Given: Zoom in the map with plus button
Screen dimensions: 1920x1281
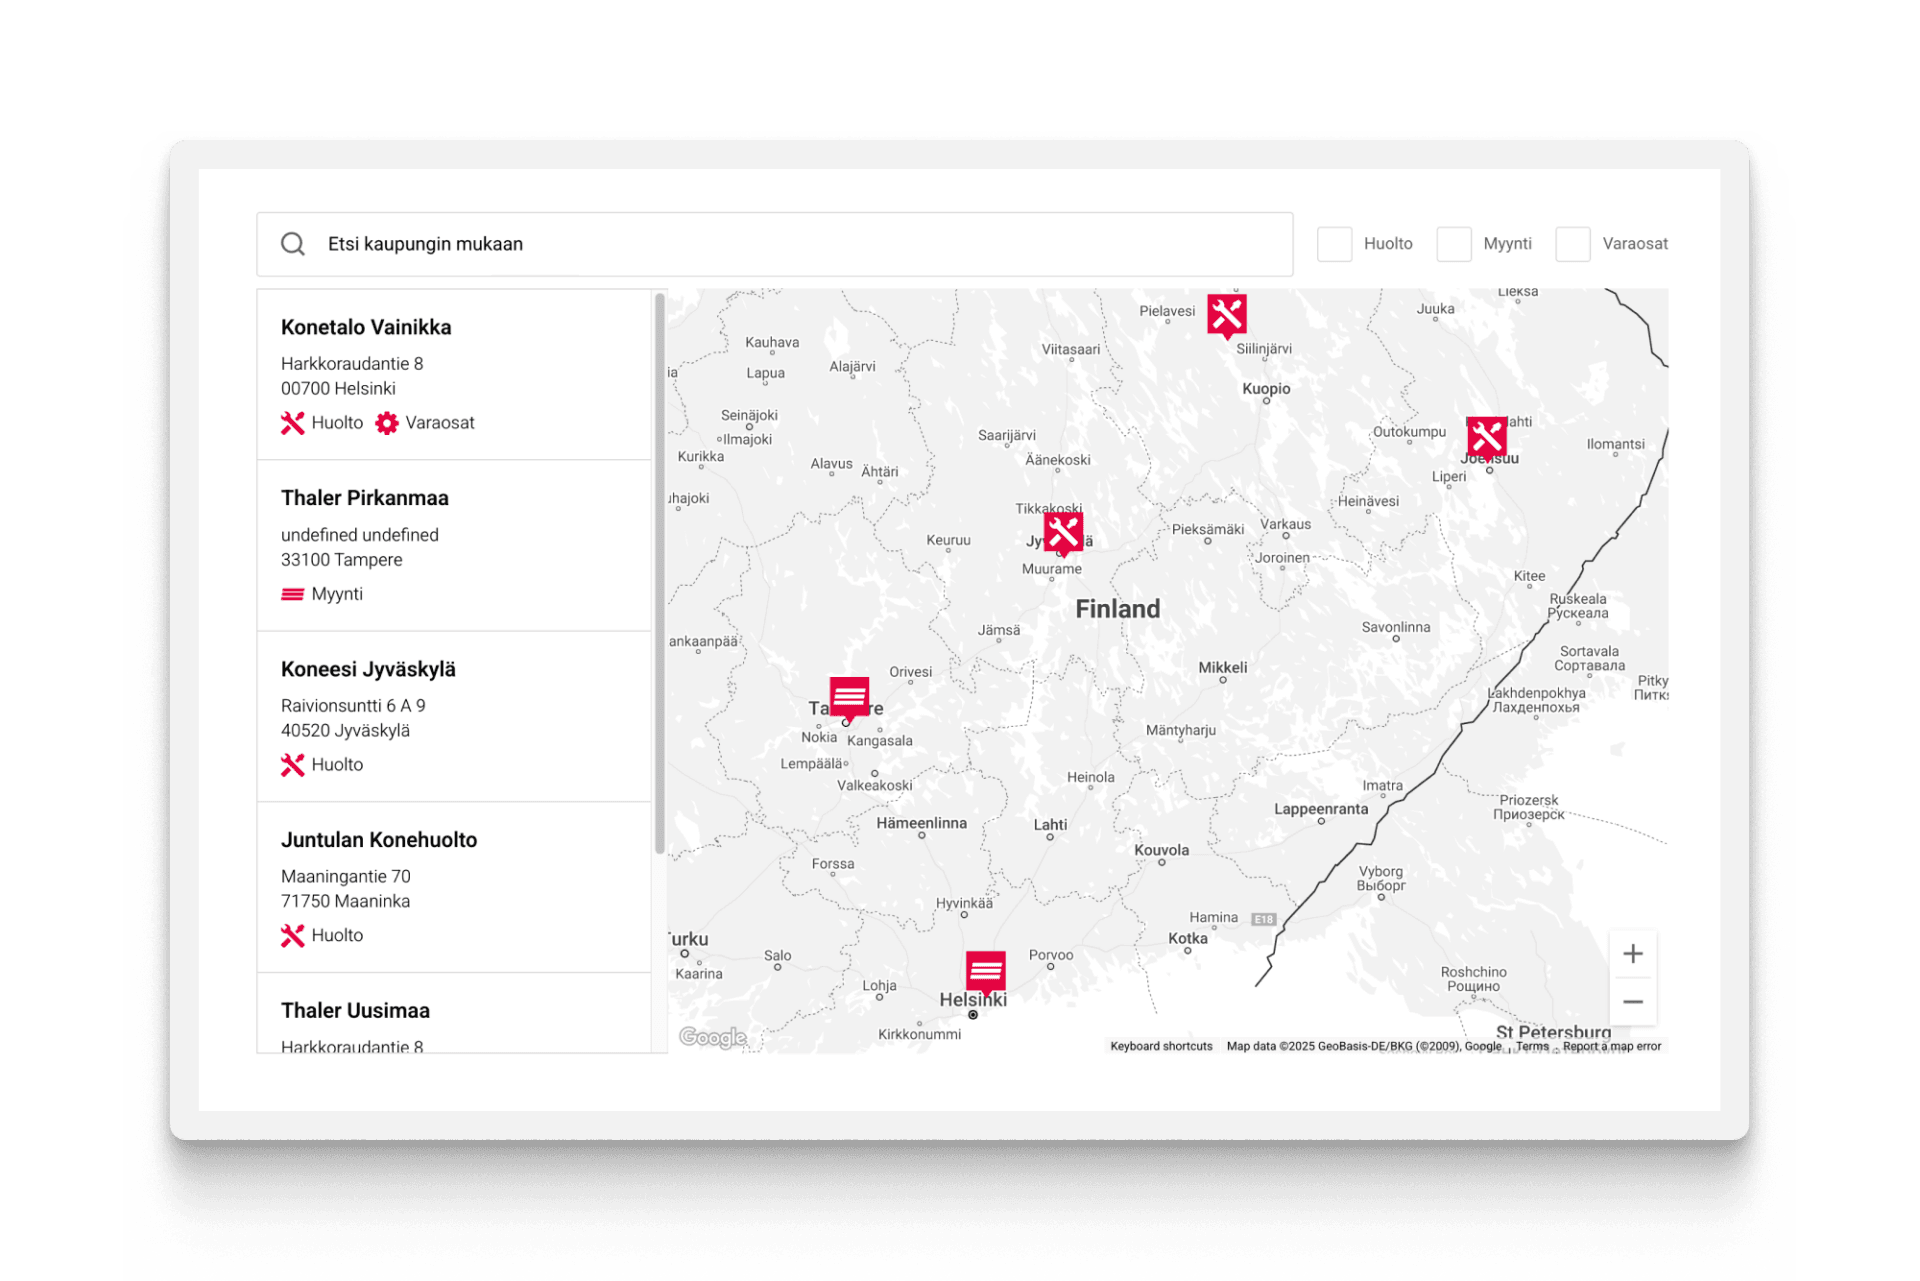Looking at the screenshot, I should click(x=1632, y=954).
